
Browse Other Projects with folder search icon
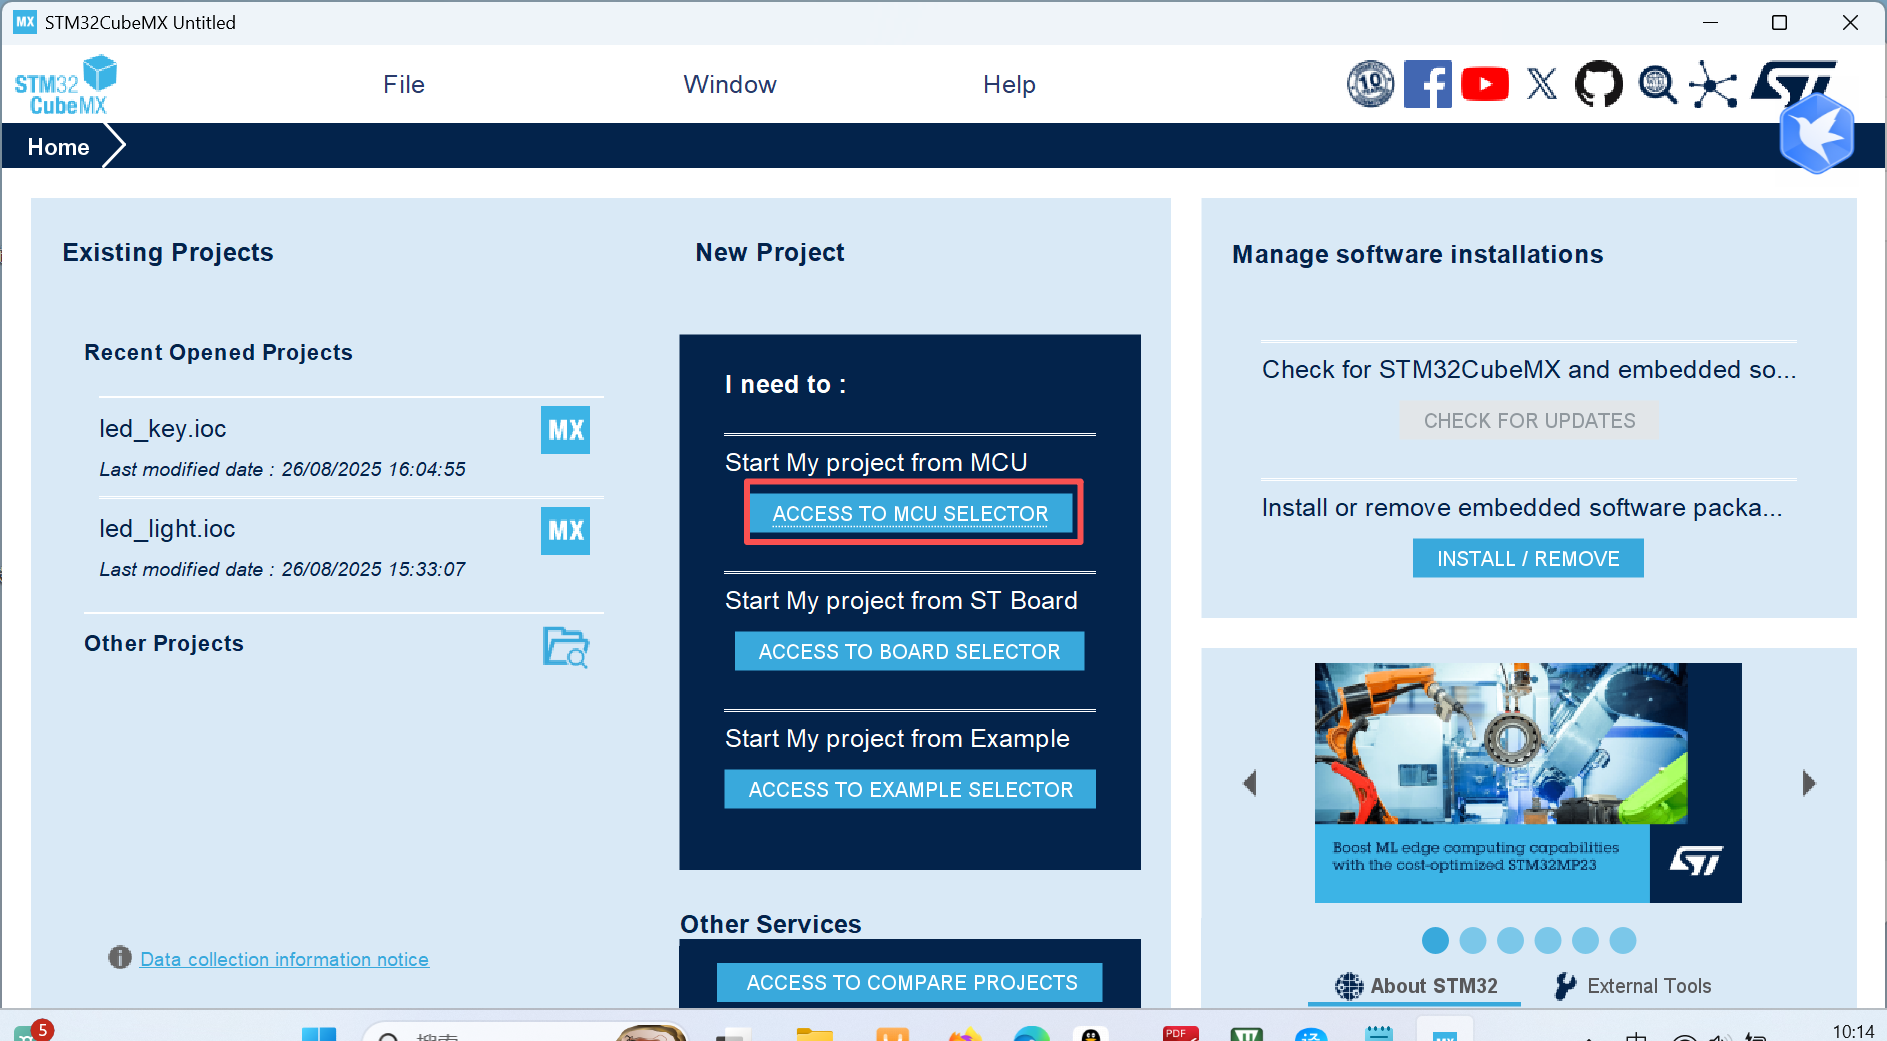tap(566, 647)
